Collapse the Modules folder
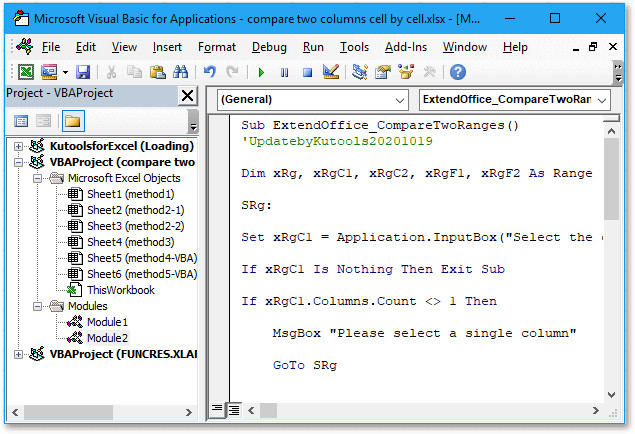The image size is (635, 434). [x=37, y=306]
